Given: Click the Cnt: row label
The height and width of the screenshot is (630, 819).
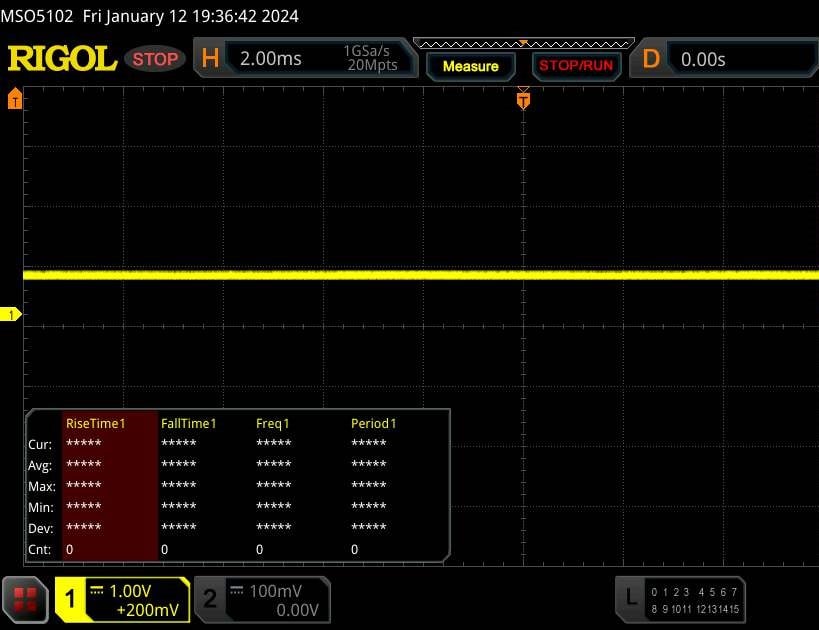Looking at the screenshot, I should (x=40, y=549).
